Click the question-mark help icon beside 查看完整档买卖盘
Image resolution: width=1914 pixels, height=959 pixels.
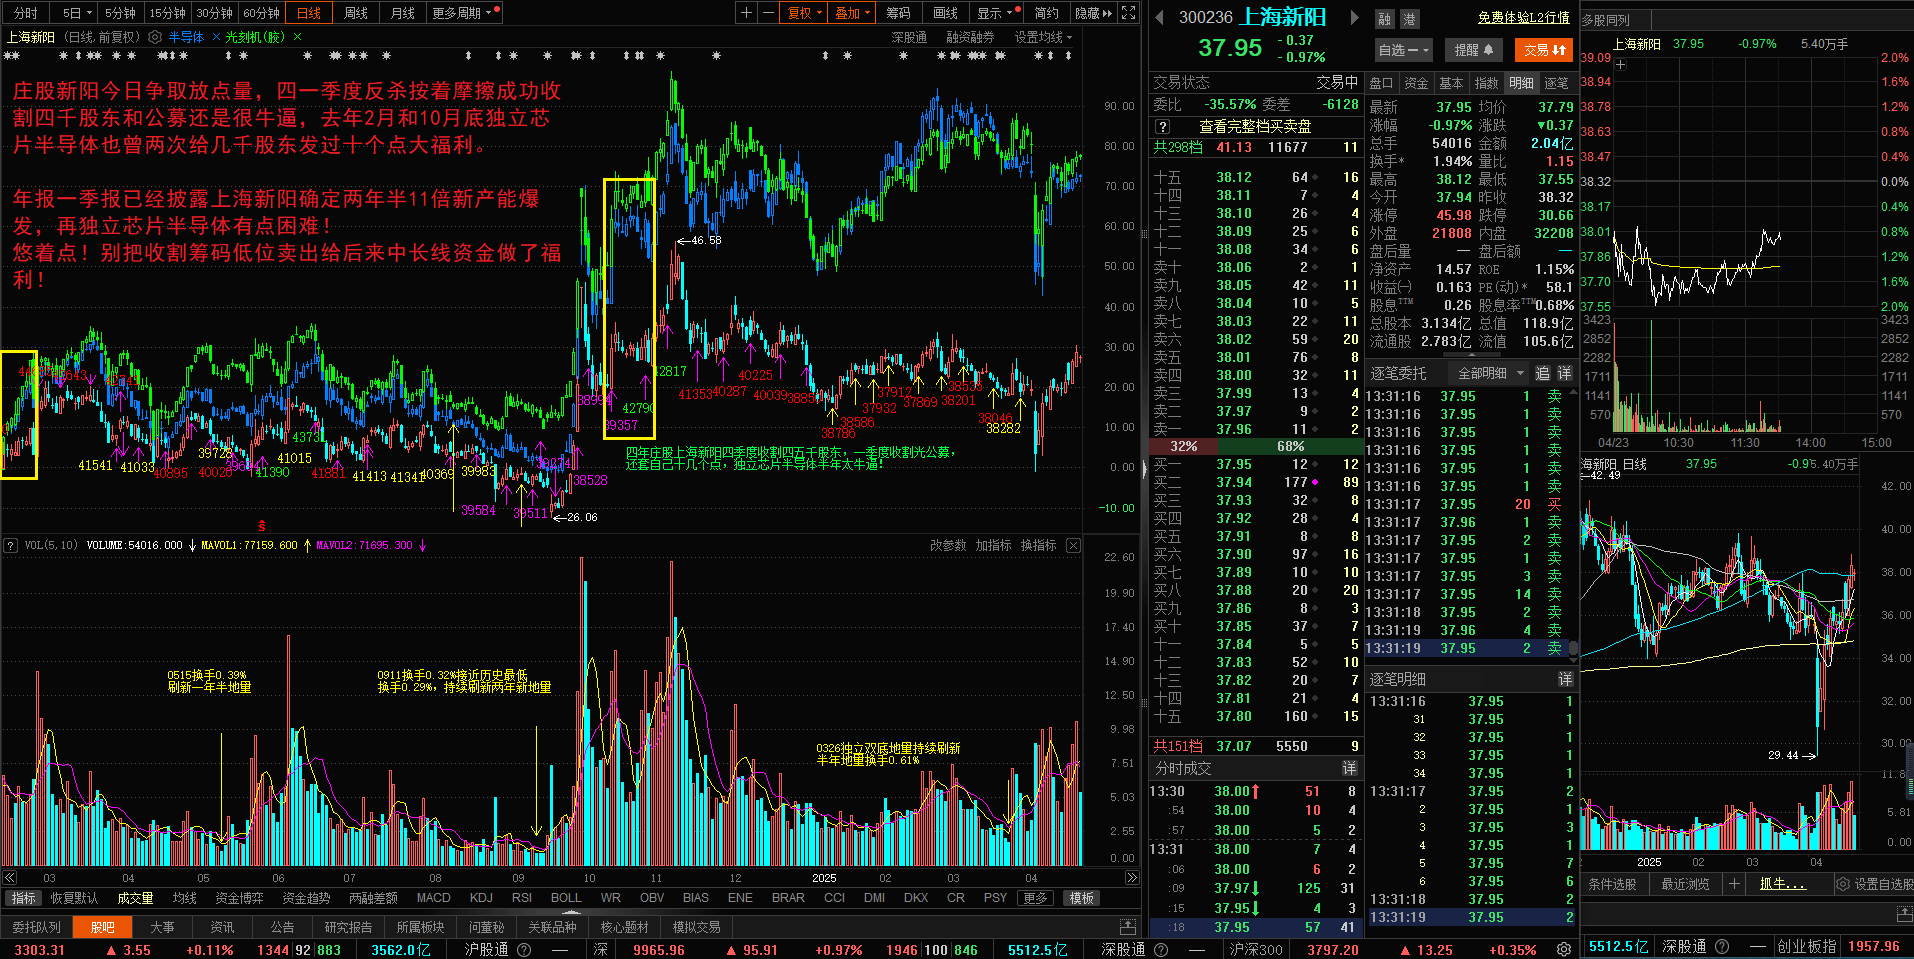(1162, 127)
